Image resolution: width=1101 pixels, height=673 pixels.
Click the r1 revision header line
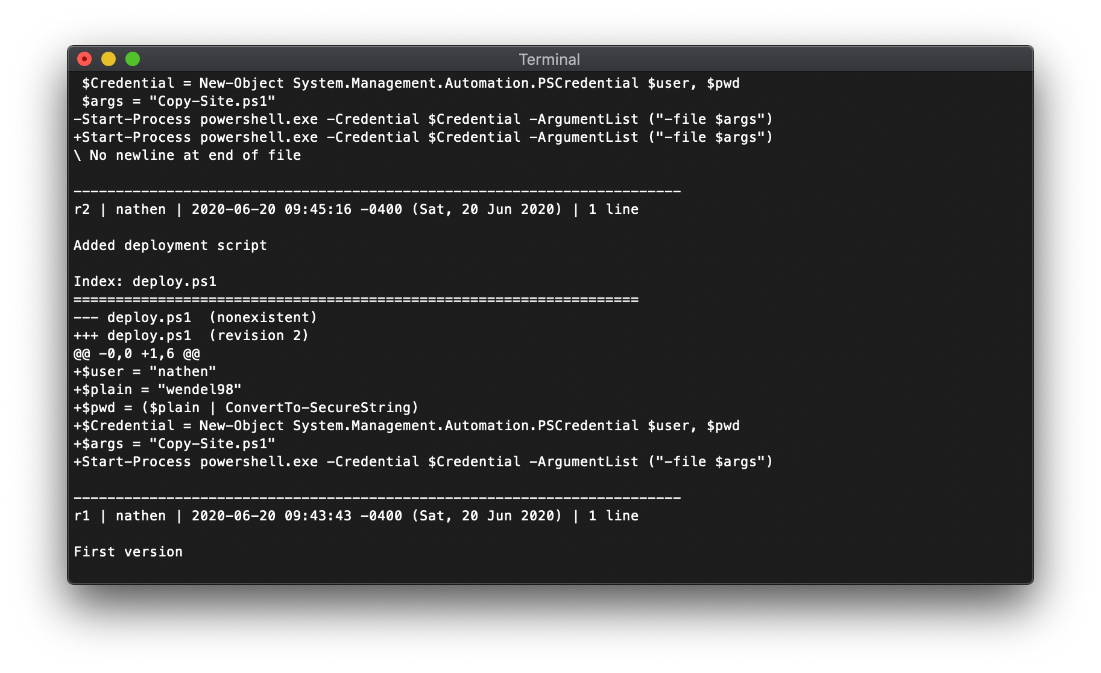[x=356, y=516]
